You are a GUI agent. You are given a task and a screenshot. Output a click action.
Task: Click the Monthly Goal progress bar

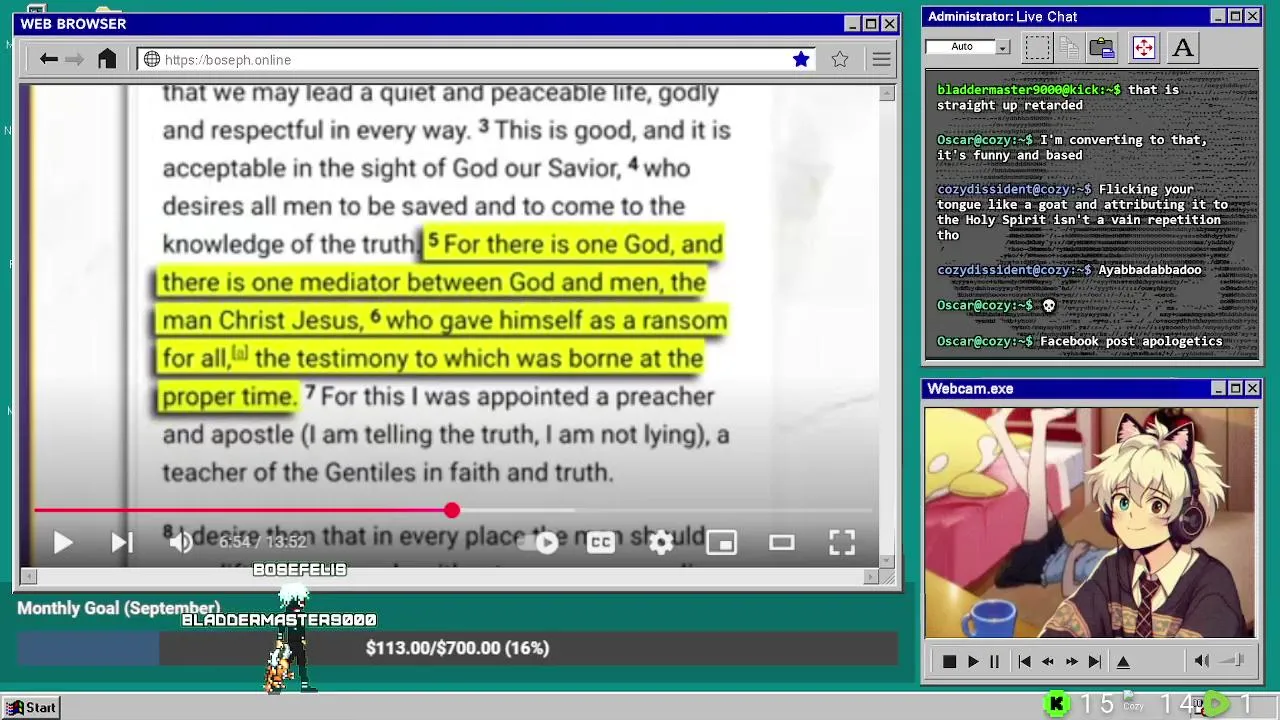457,648
